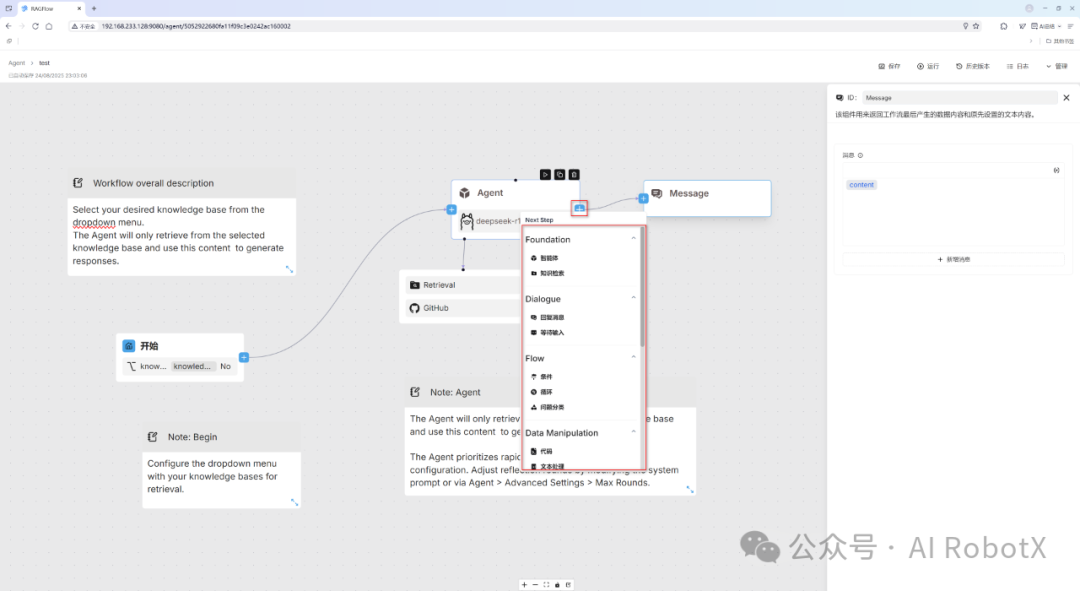Run the Agent node via its play icon
Image resolution: width=1080 pixels, height=591 pixels.
pyautogui.click(x=545, y=174)
